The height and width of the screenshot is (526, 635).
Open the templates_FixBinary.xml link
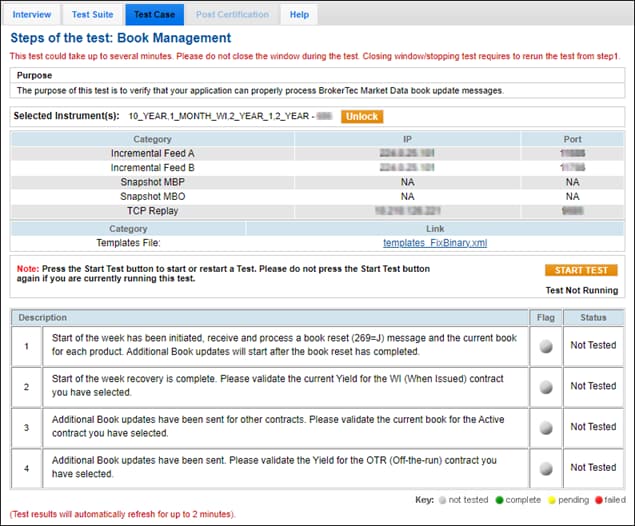pos(435,243)
